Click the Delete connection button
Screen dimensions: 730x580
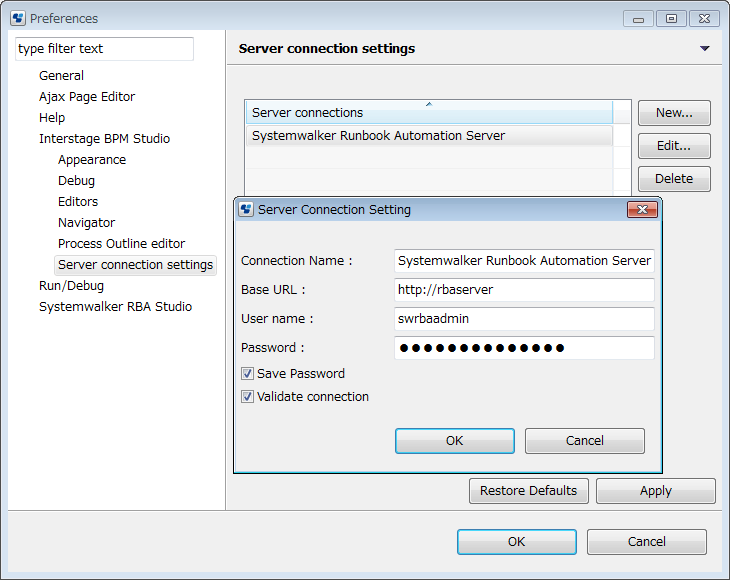[674, 179]
